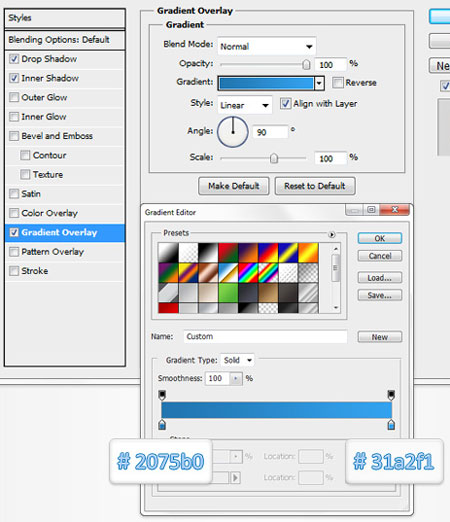Uncheck the Gradient Overlay checkbox
The width and height of the screenshot is (450, 522).
coord(14,232)
